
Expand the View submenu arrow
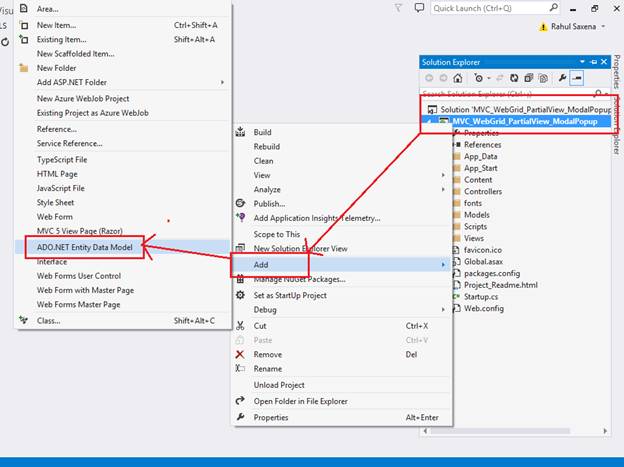tap(443, 175)
